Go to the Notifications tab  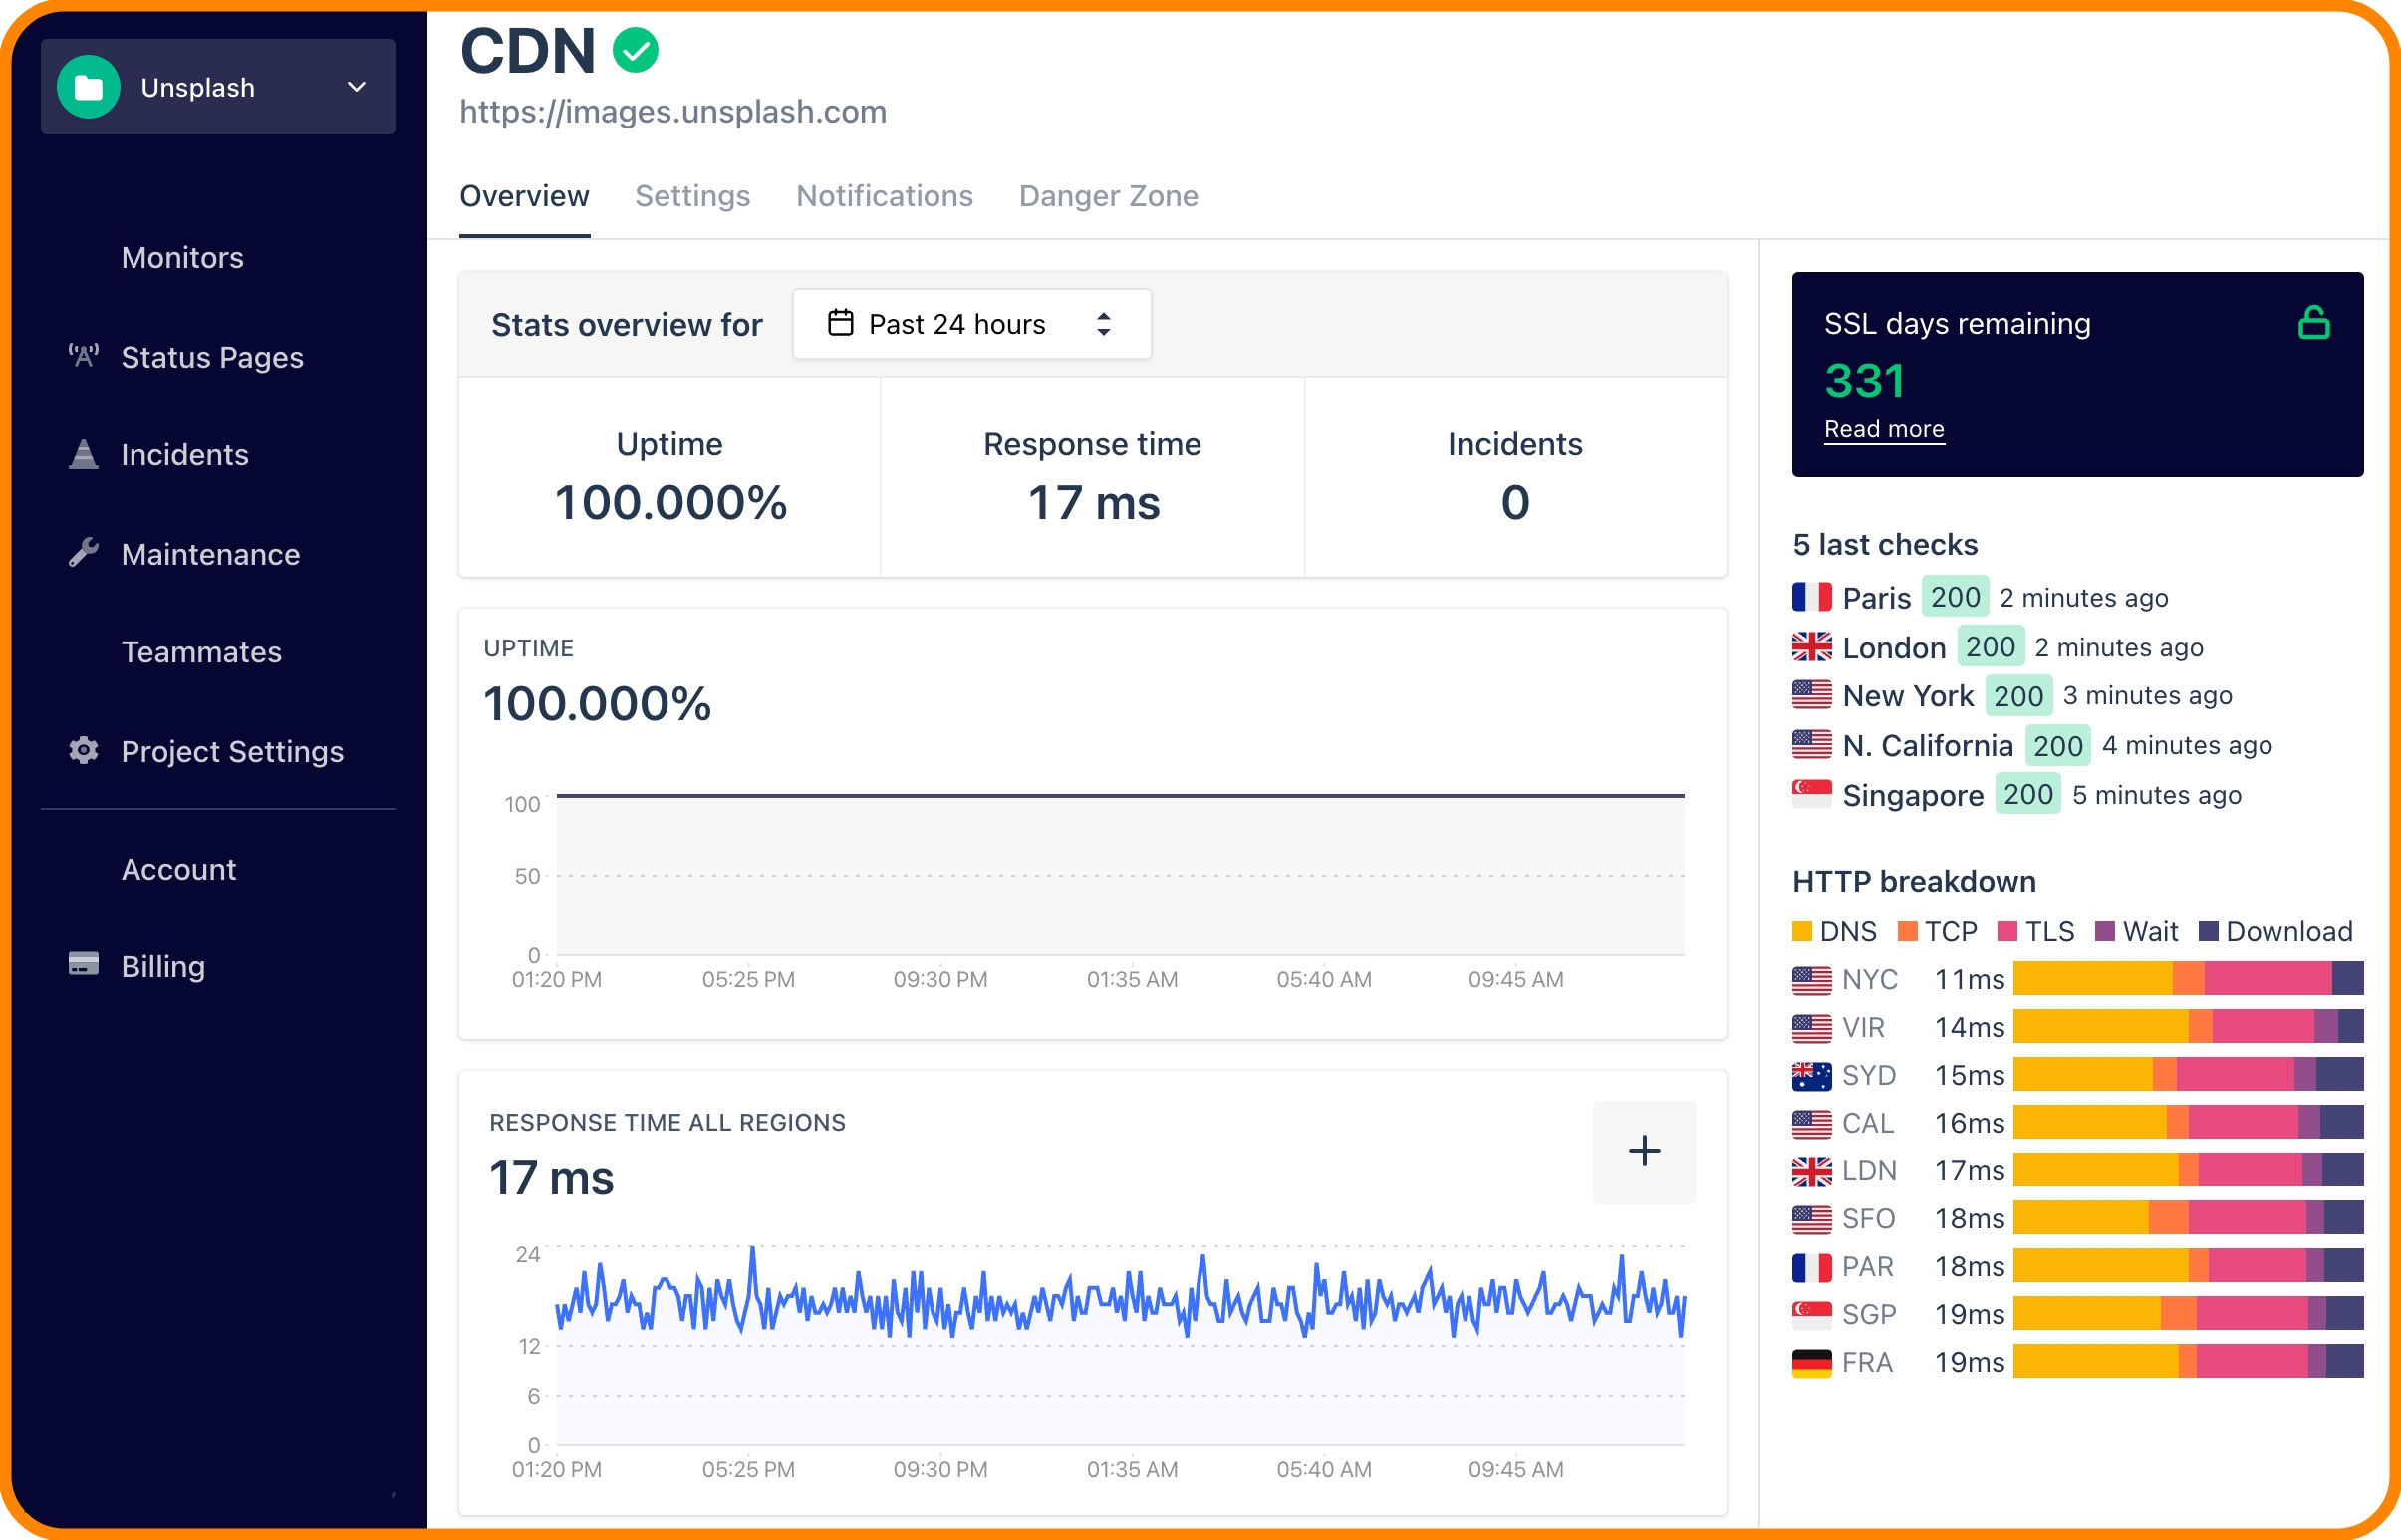[884, 196]
